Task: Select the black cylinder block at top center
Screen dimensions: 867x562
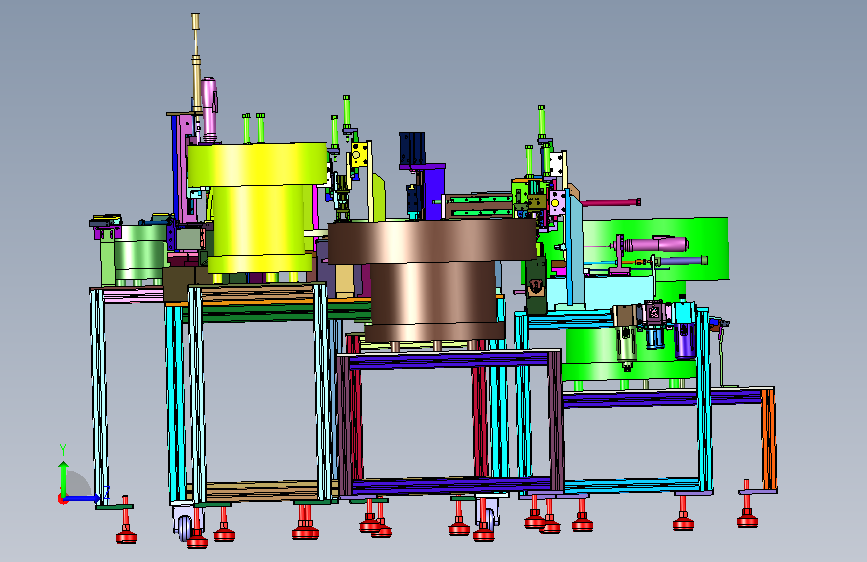Action: click(x=412, y=148)
